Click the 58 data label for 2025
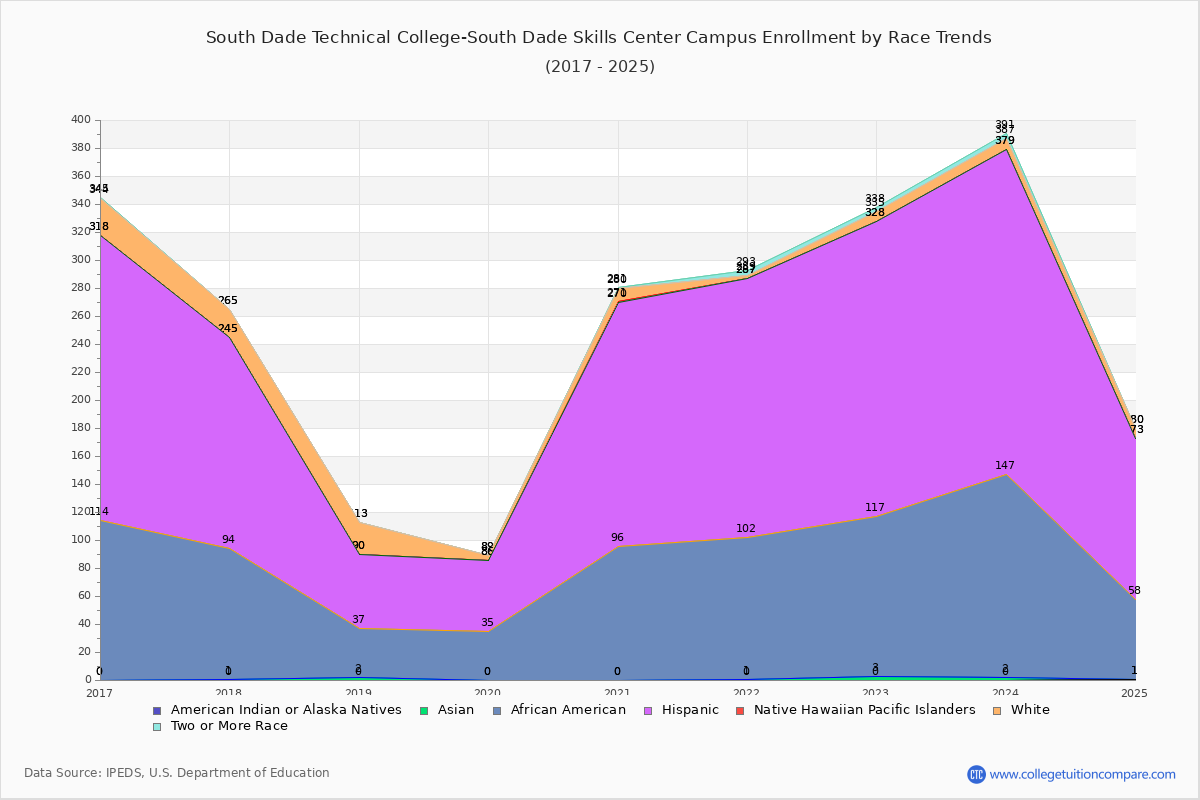 (x=1134, y=591)
